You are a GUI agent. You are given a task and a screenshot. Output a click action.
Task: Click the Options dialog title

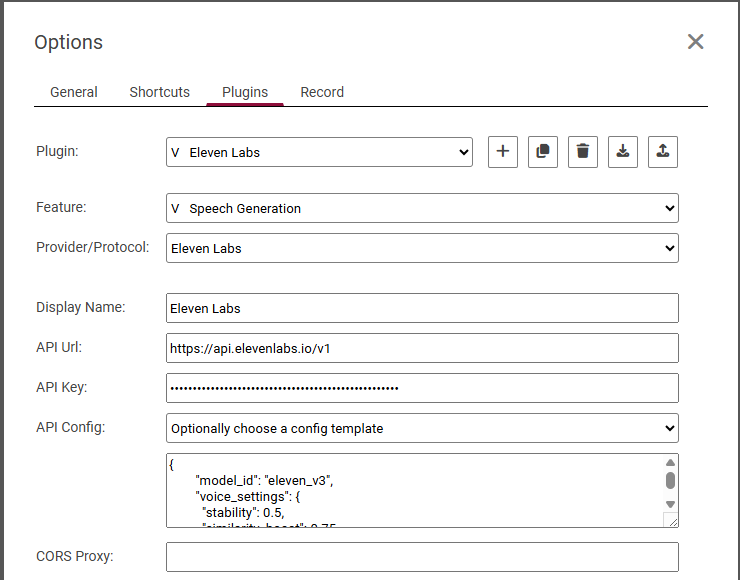coord(68,42)
